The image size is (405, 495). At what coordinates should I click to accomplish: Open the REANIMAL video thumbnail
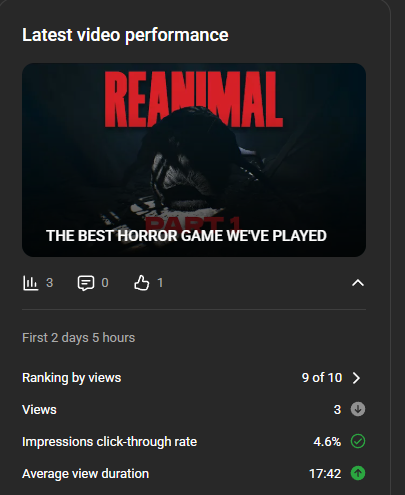pos(194,160)
